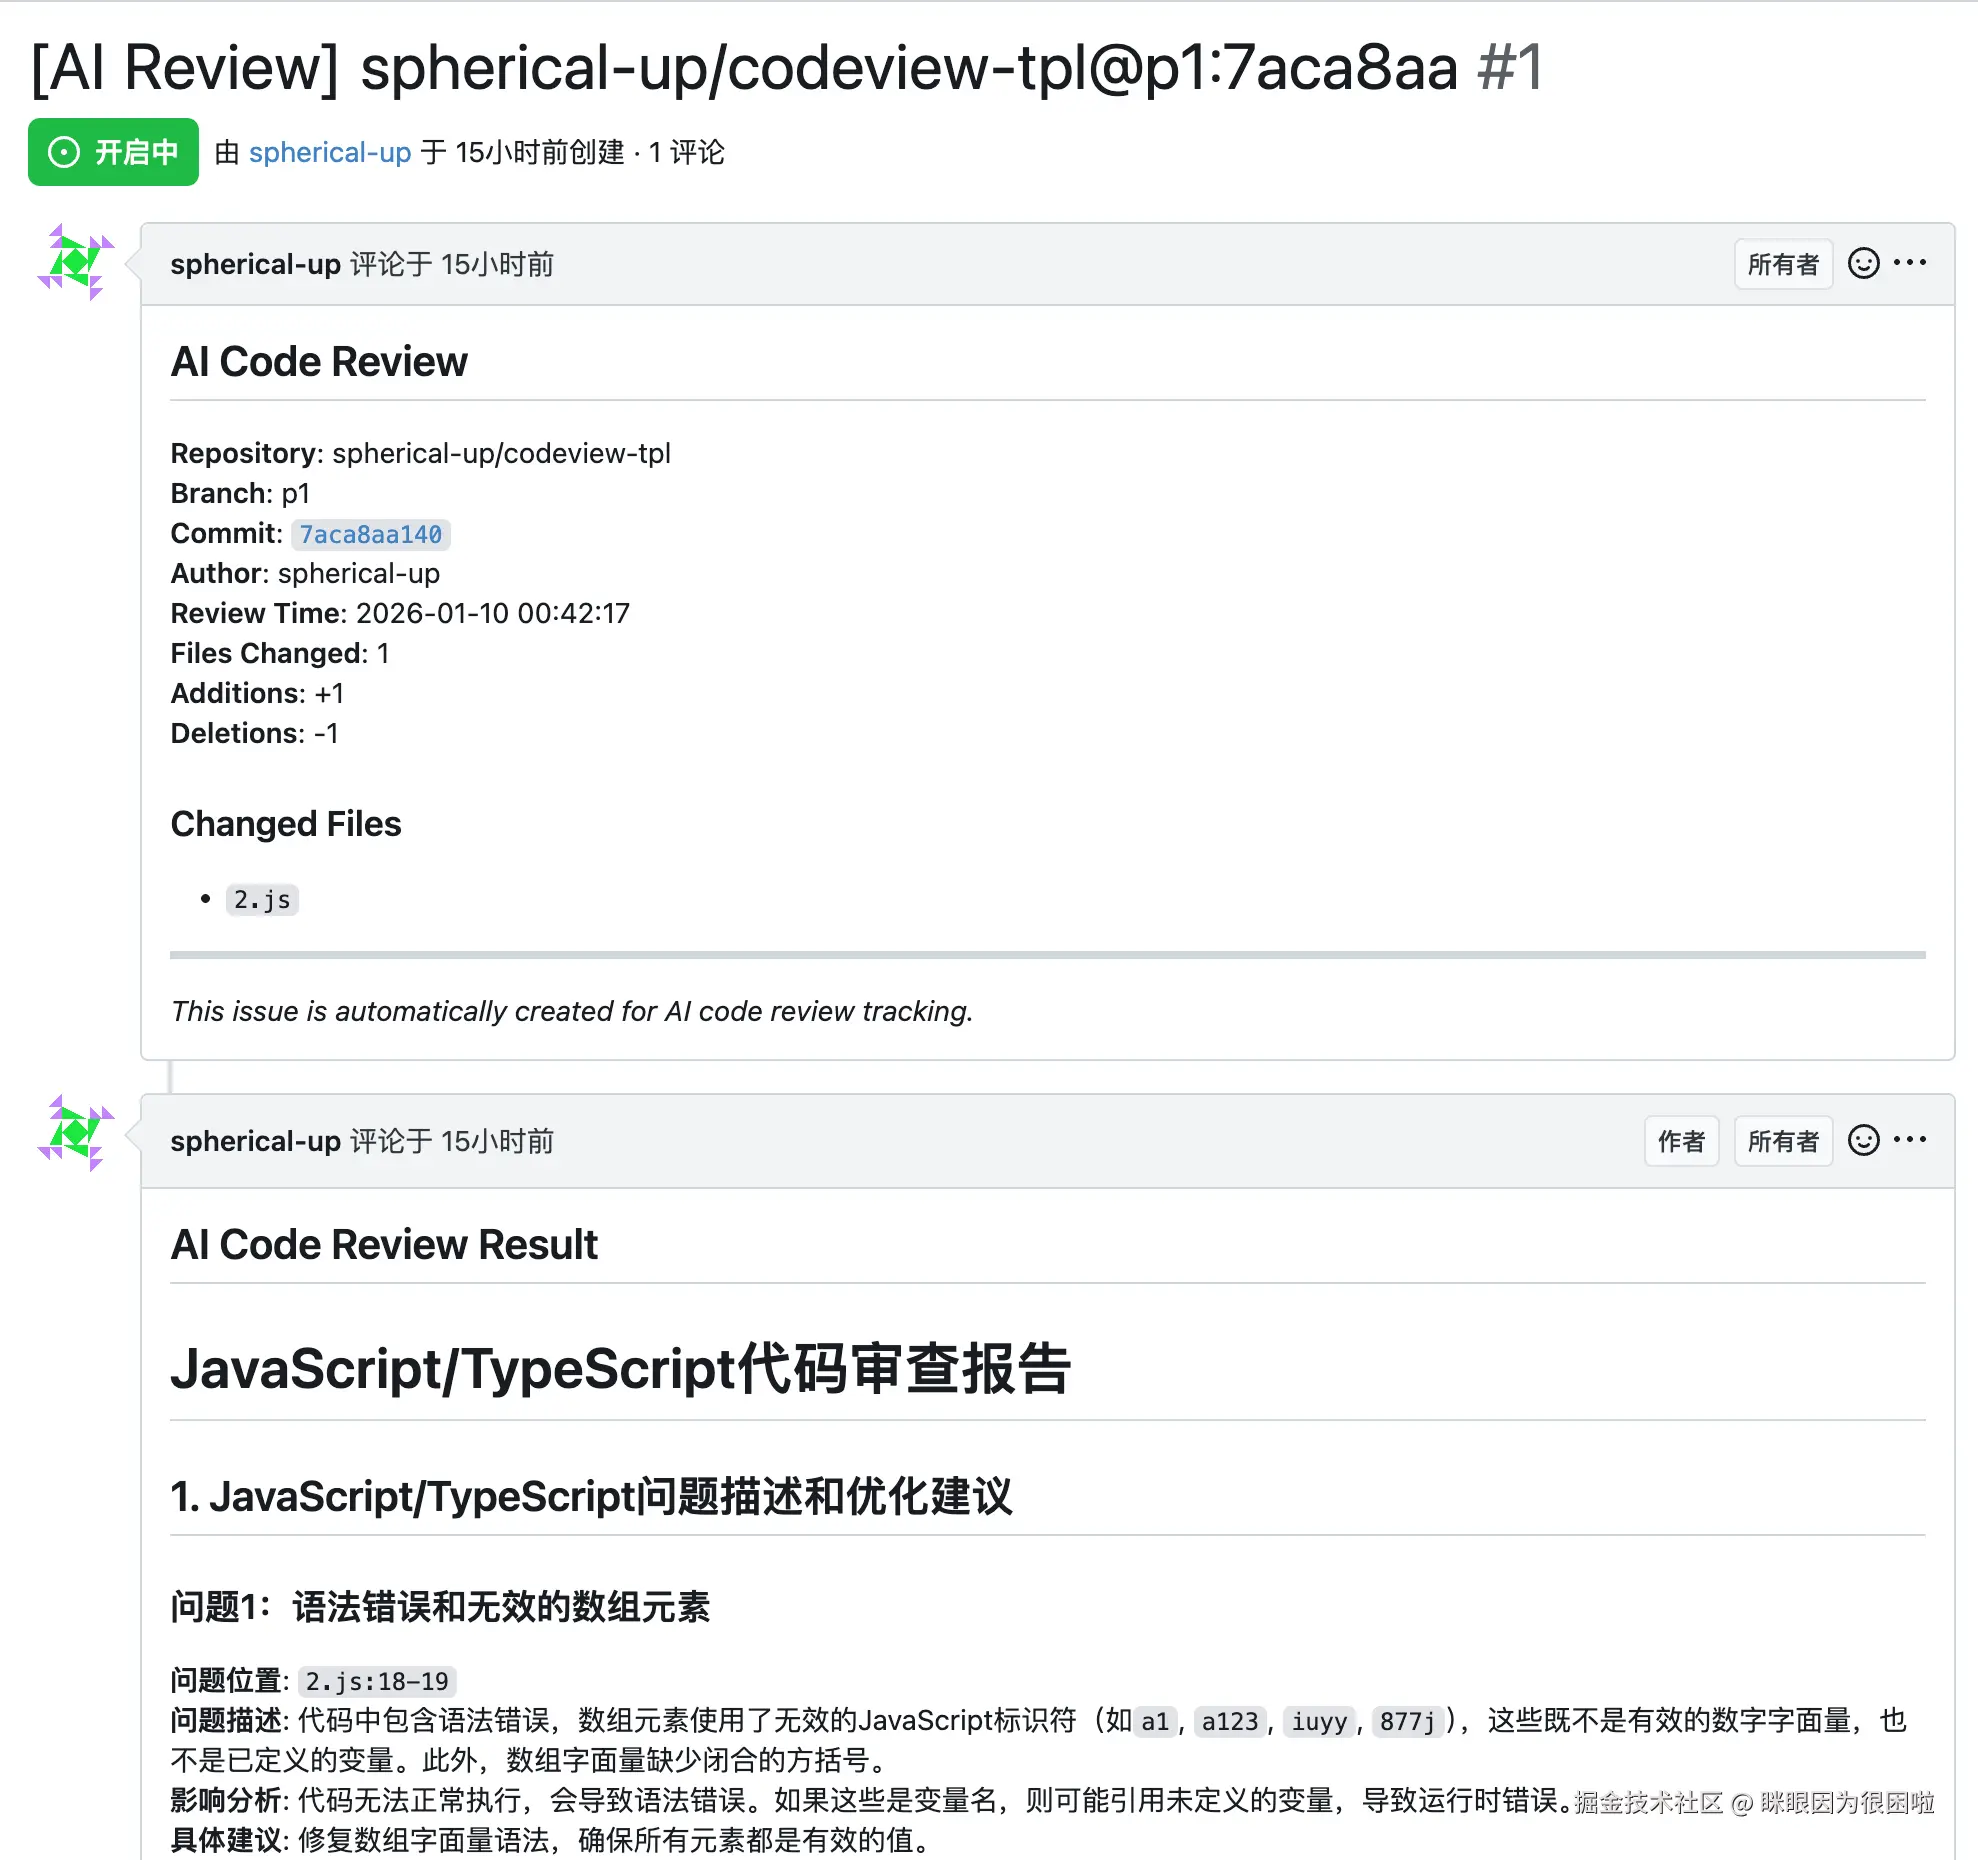The width and height of the screenshot is (1978, 1860).
Task: Click first comment's spherical-up avatar
Action: (76, 262)
